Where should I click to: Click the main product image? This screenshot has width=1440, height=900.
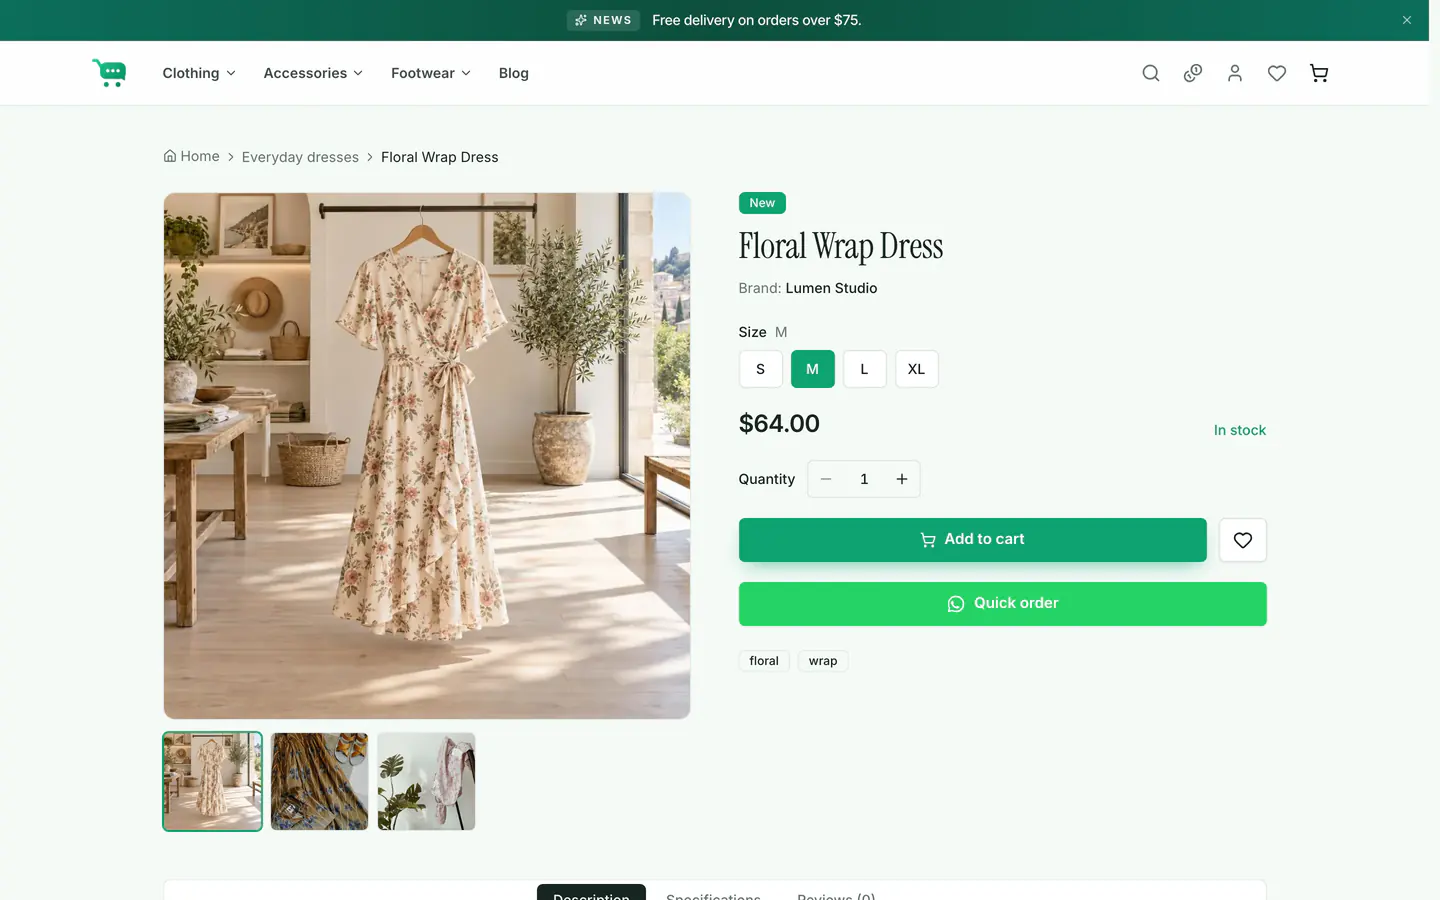click(427, 456)
